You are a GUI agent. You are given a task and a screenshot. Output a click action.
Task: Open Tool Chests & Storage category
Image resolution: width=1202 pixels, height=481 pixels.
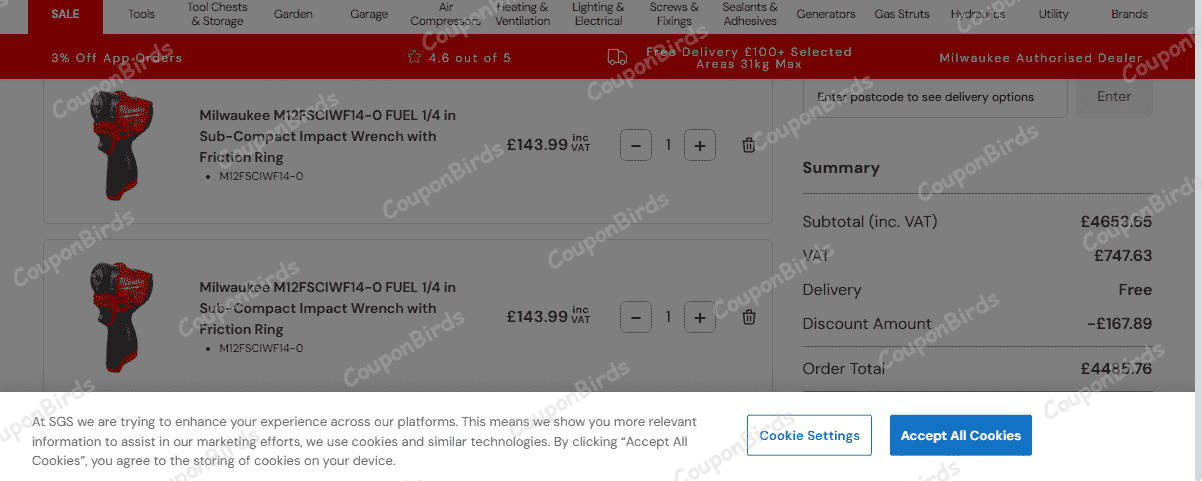[217, 14]
